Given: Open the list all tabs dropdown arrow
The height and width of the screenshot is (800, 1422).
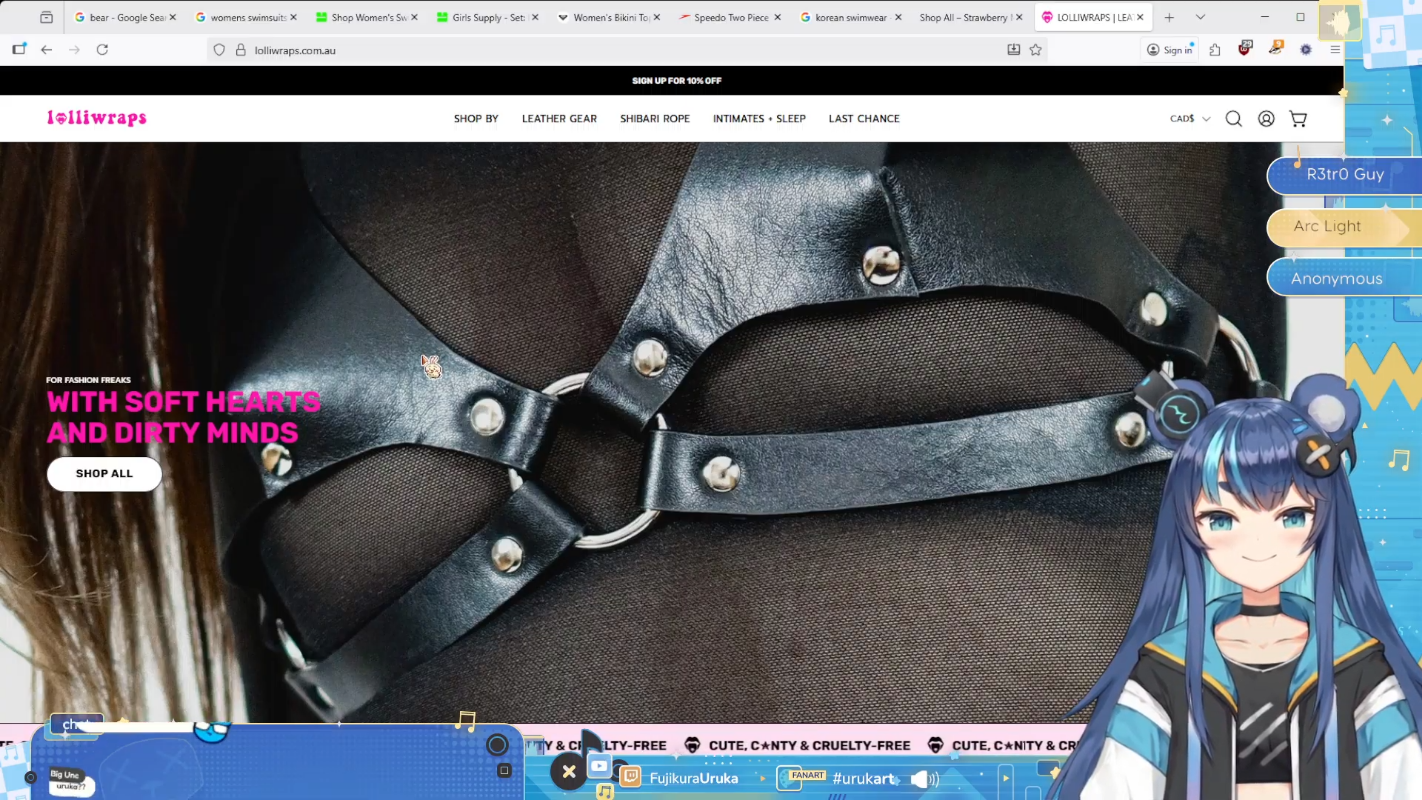Looking at the screenshot, I should pos(1200,17).
